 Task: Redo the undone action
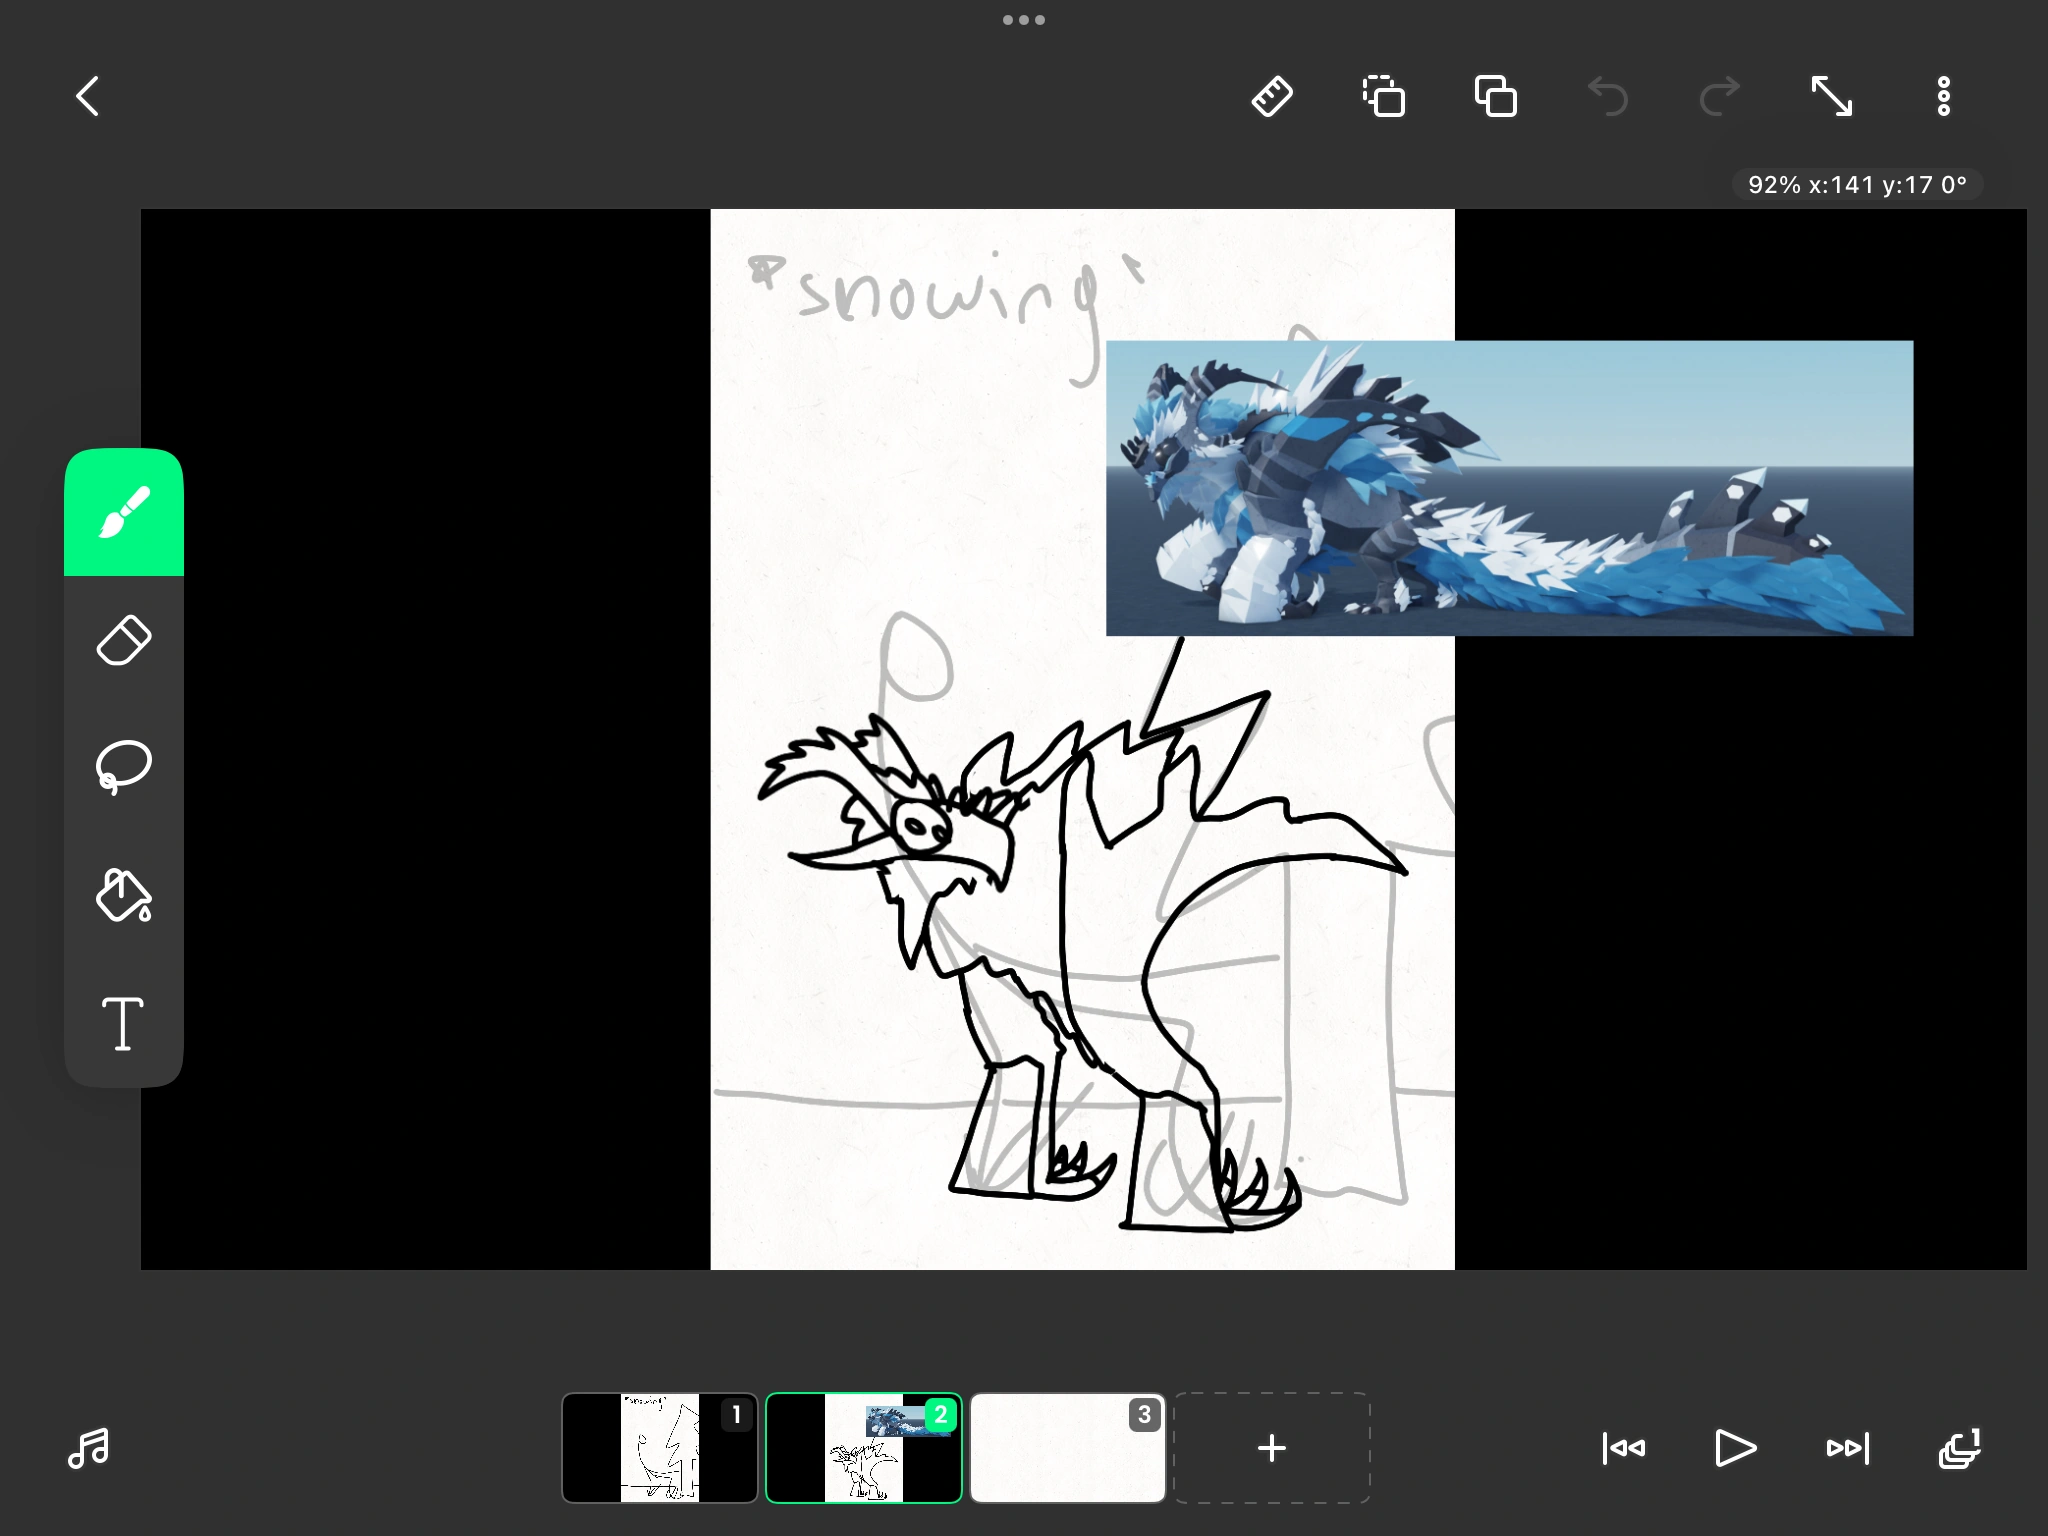(x=1718, y=97)
